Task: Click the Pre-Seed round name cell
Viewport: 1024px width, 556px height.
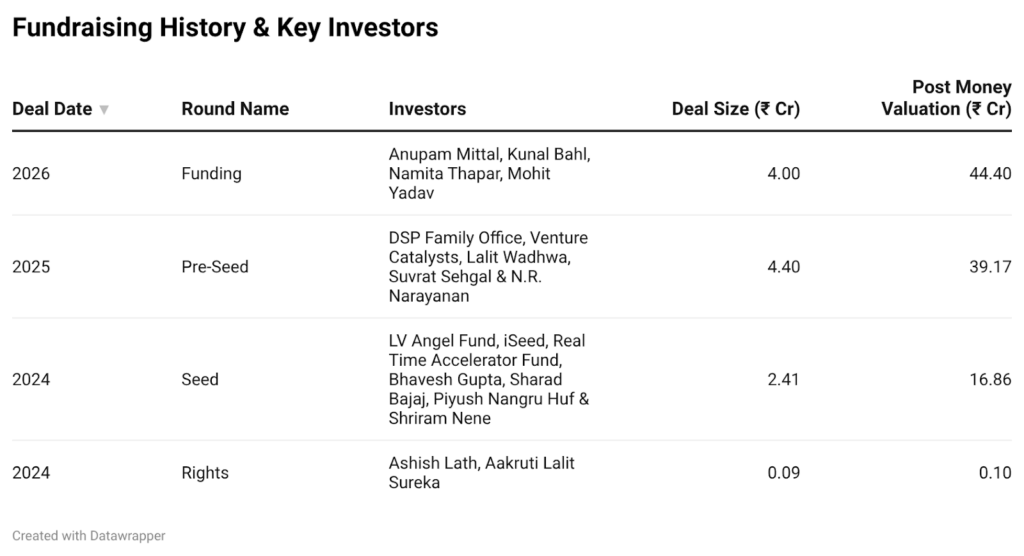Action: click(215, 267)
